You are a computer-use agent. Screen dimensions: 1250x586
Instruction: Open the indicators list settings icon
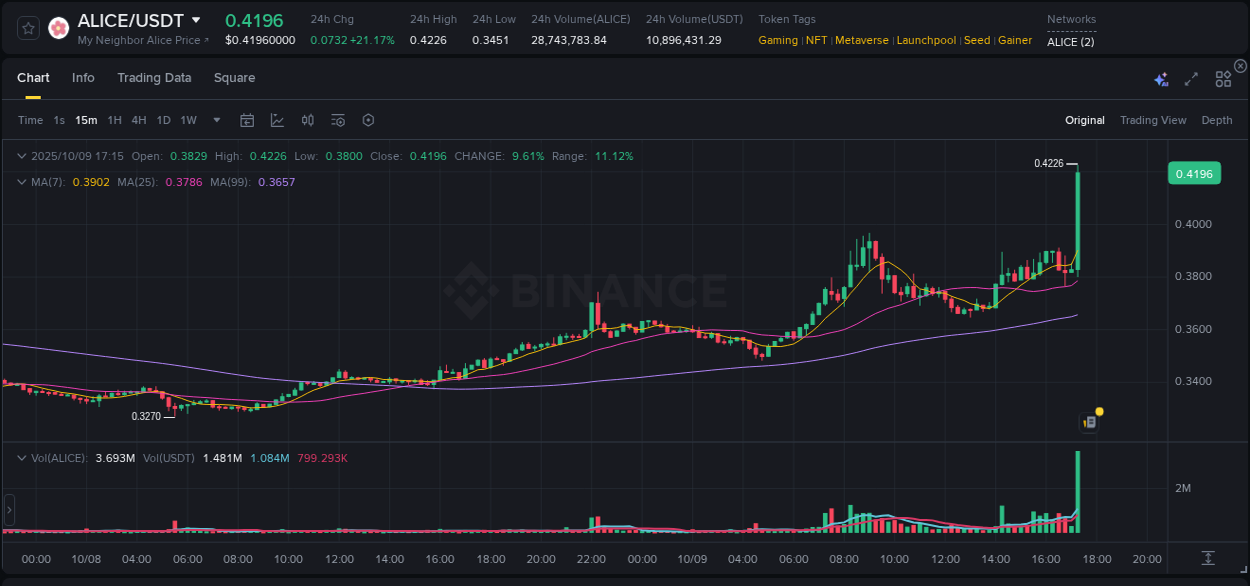pyautogui.click(x=338, y=120)
